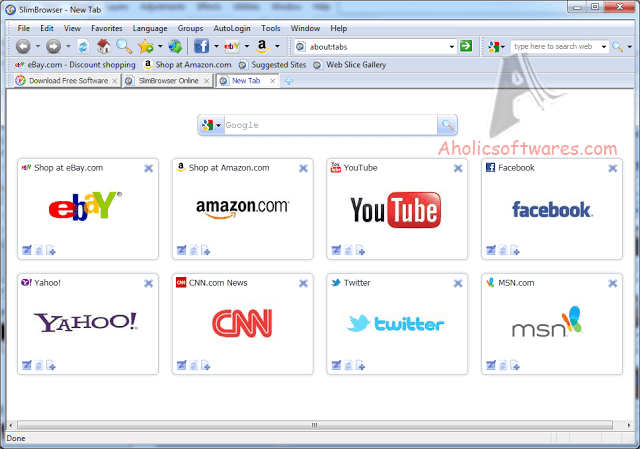Expand the Amazon toolbar dropdown arrow
Screen dimensions: 640x449
277,46
